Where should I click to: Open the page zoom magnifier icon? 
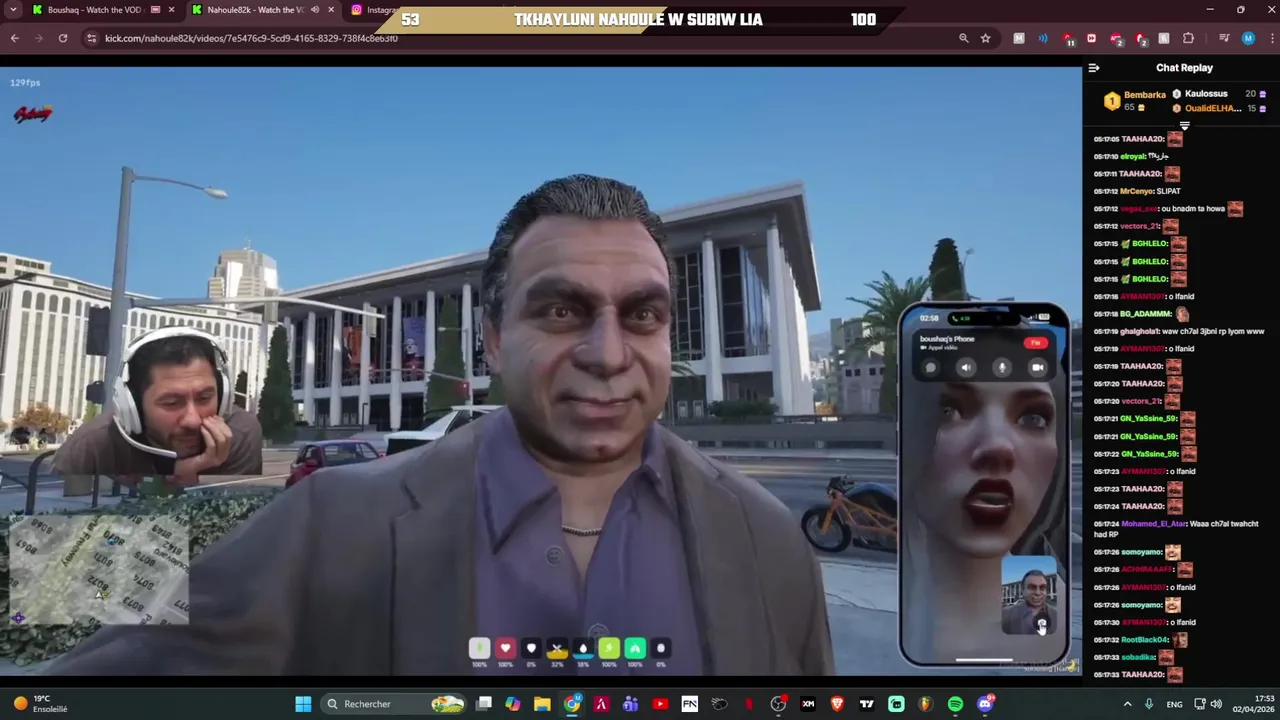point(963,38)
